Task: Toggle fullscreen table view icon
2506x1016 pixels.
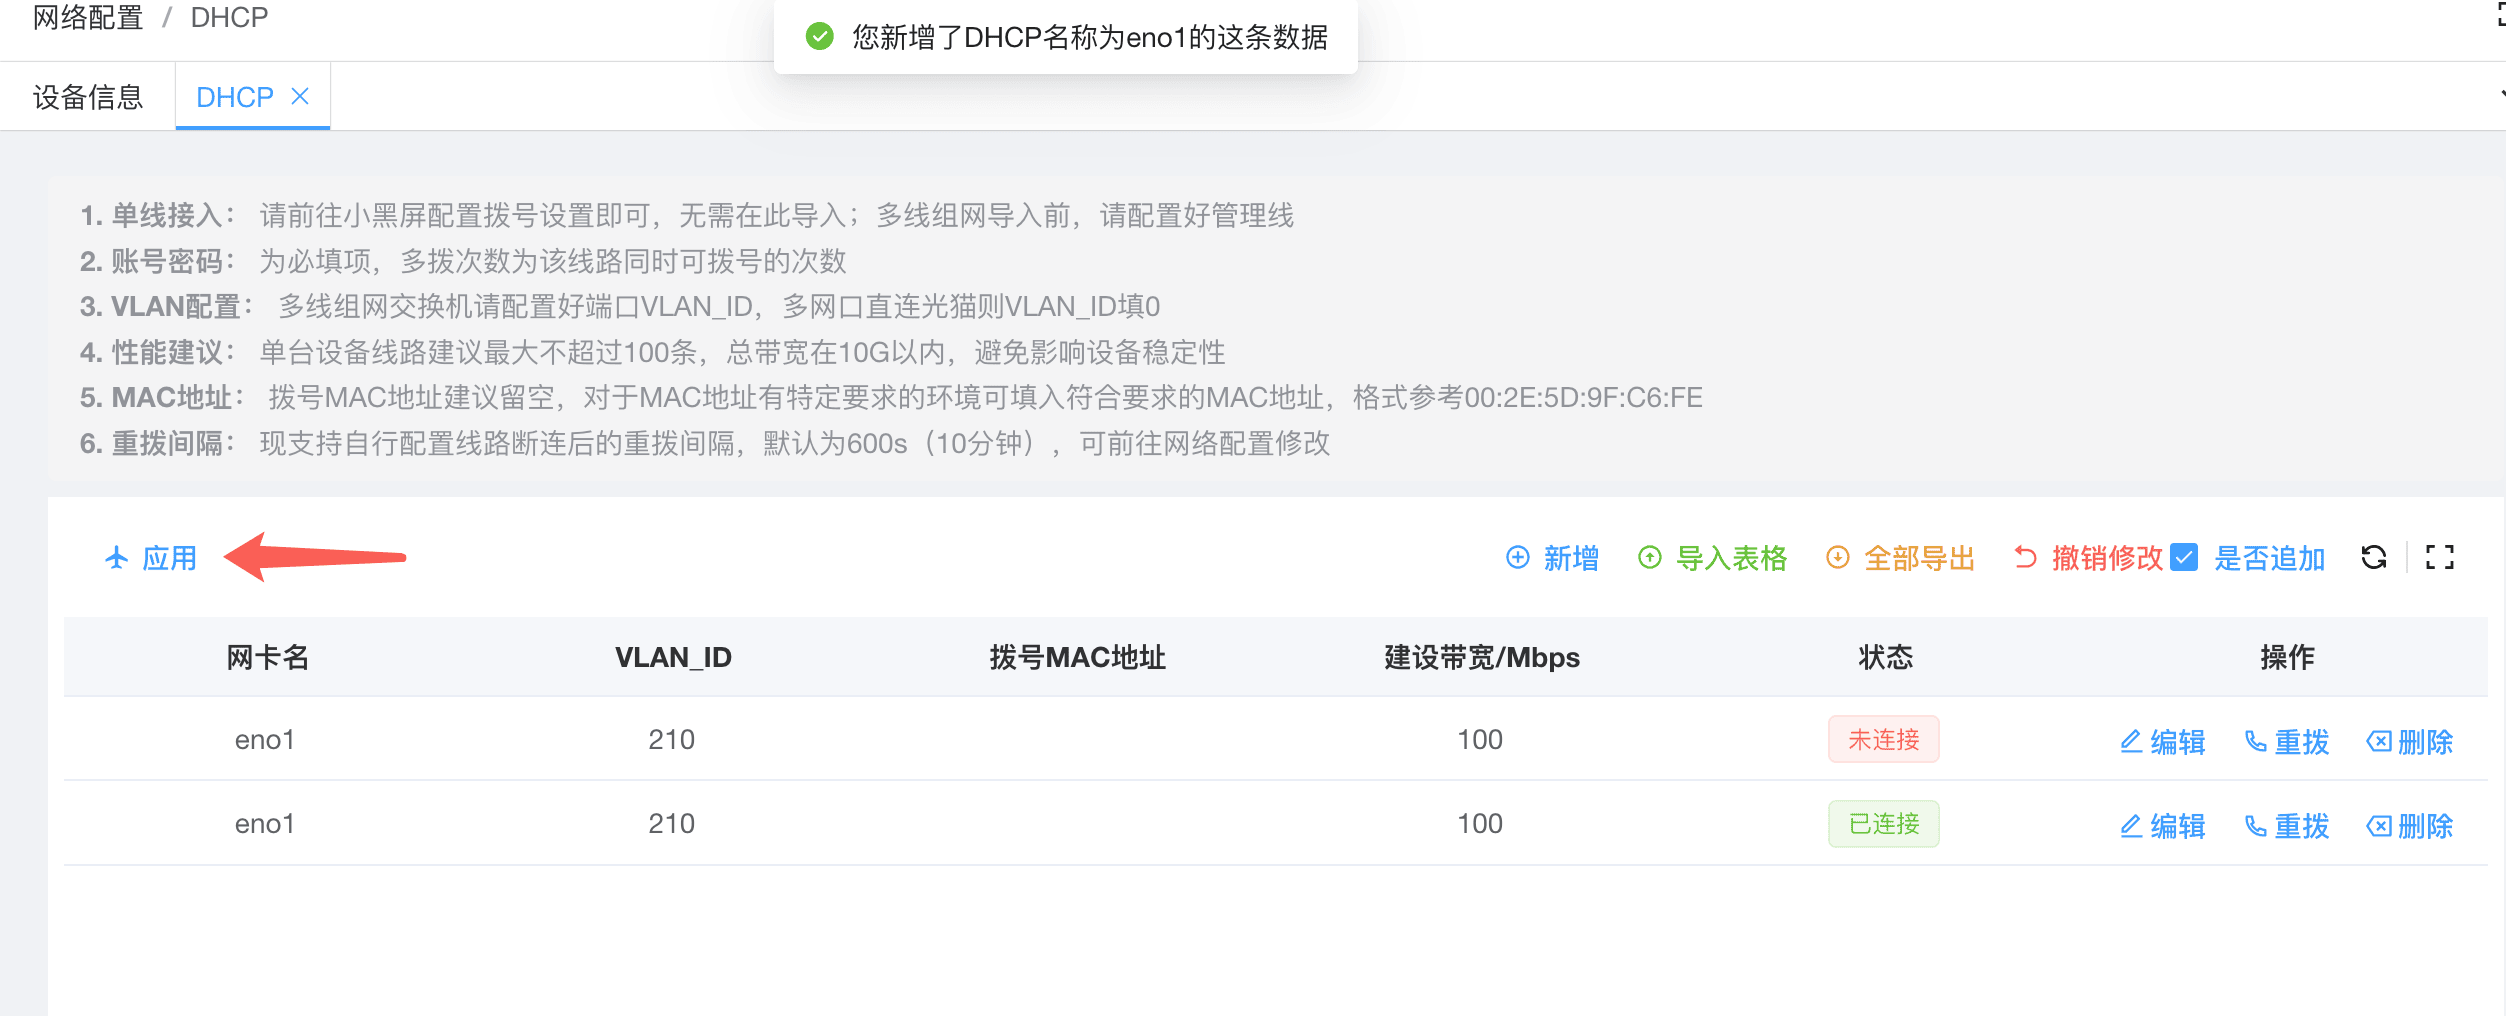Action: 2439,557
